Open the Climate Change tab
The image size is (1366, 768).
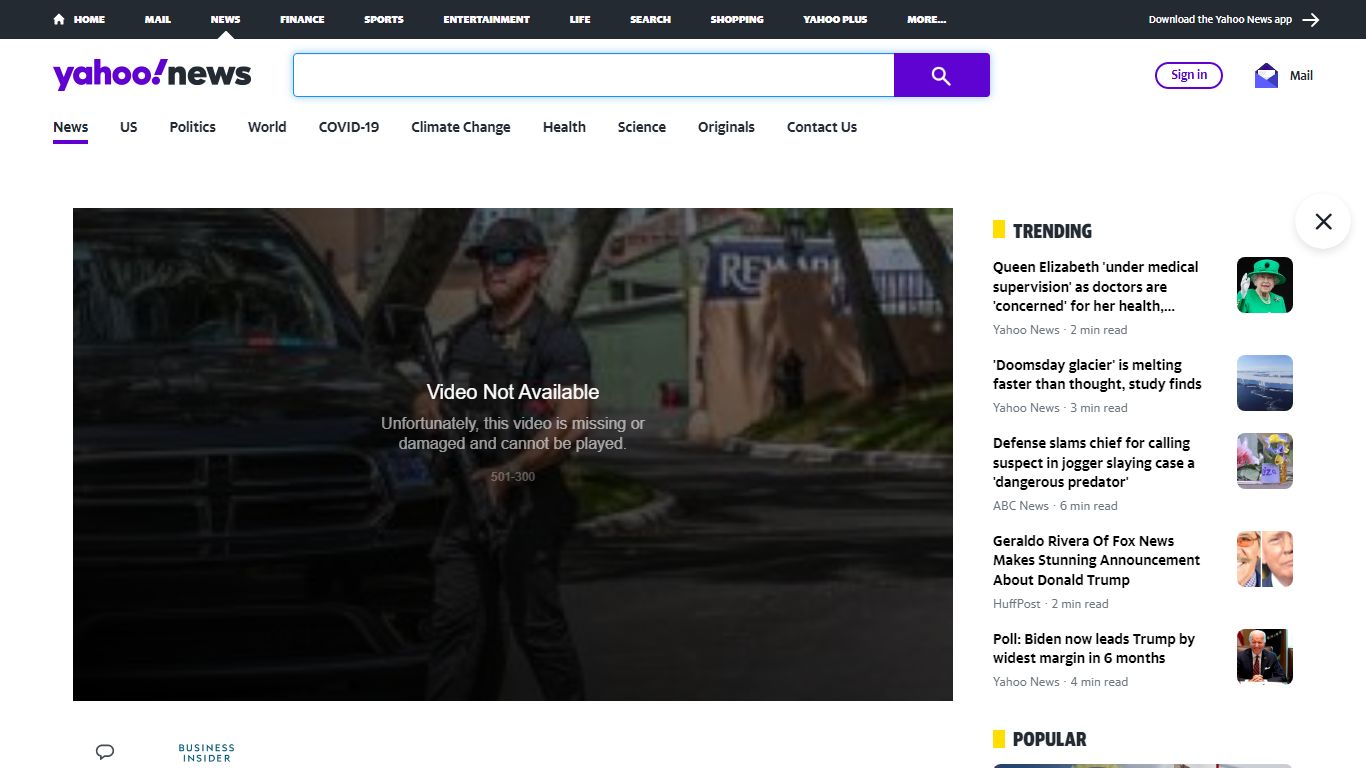tap(461, 127)
